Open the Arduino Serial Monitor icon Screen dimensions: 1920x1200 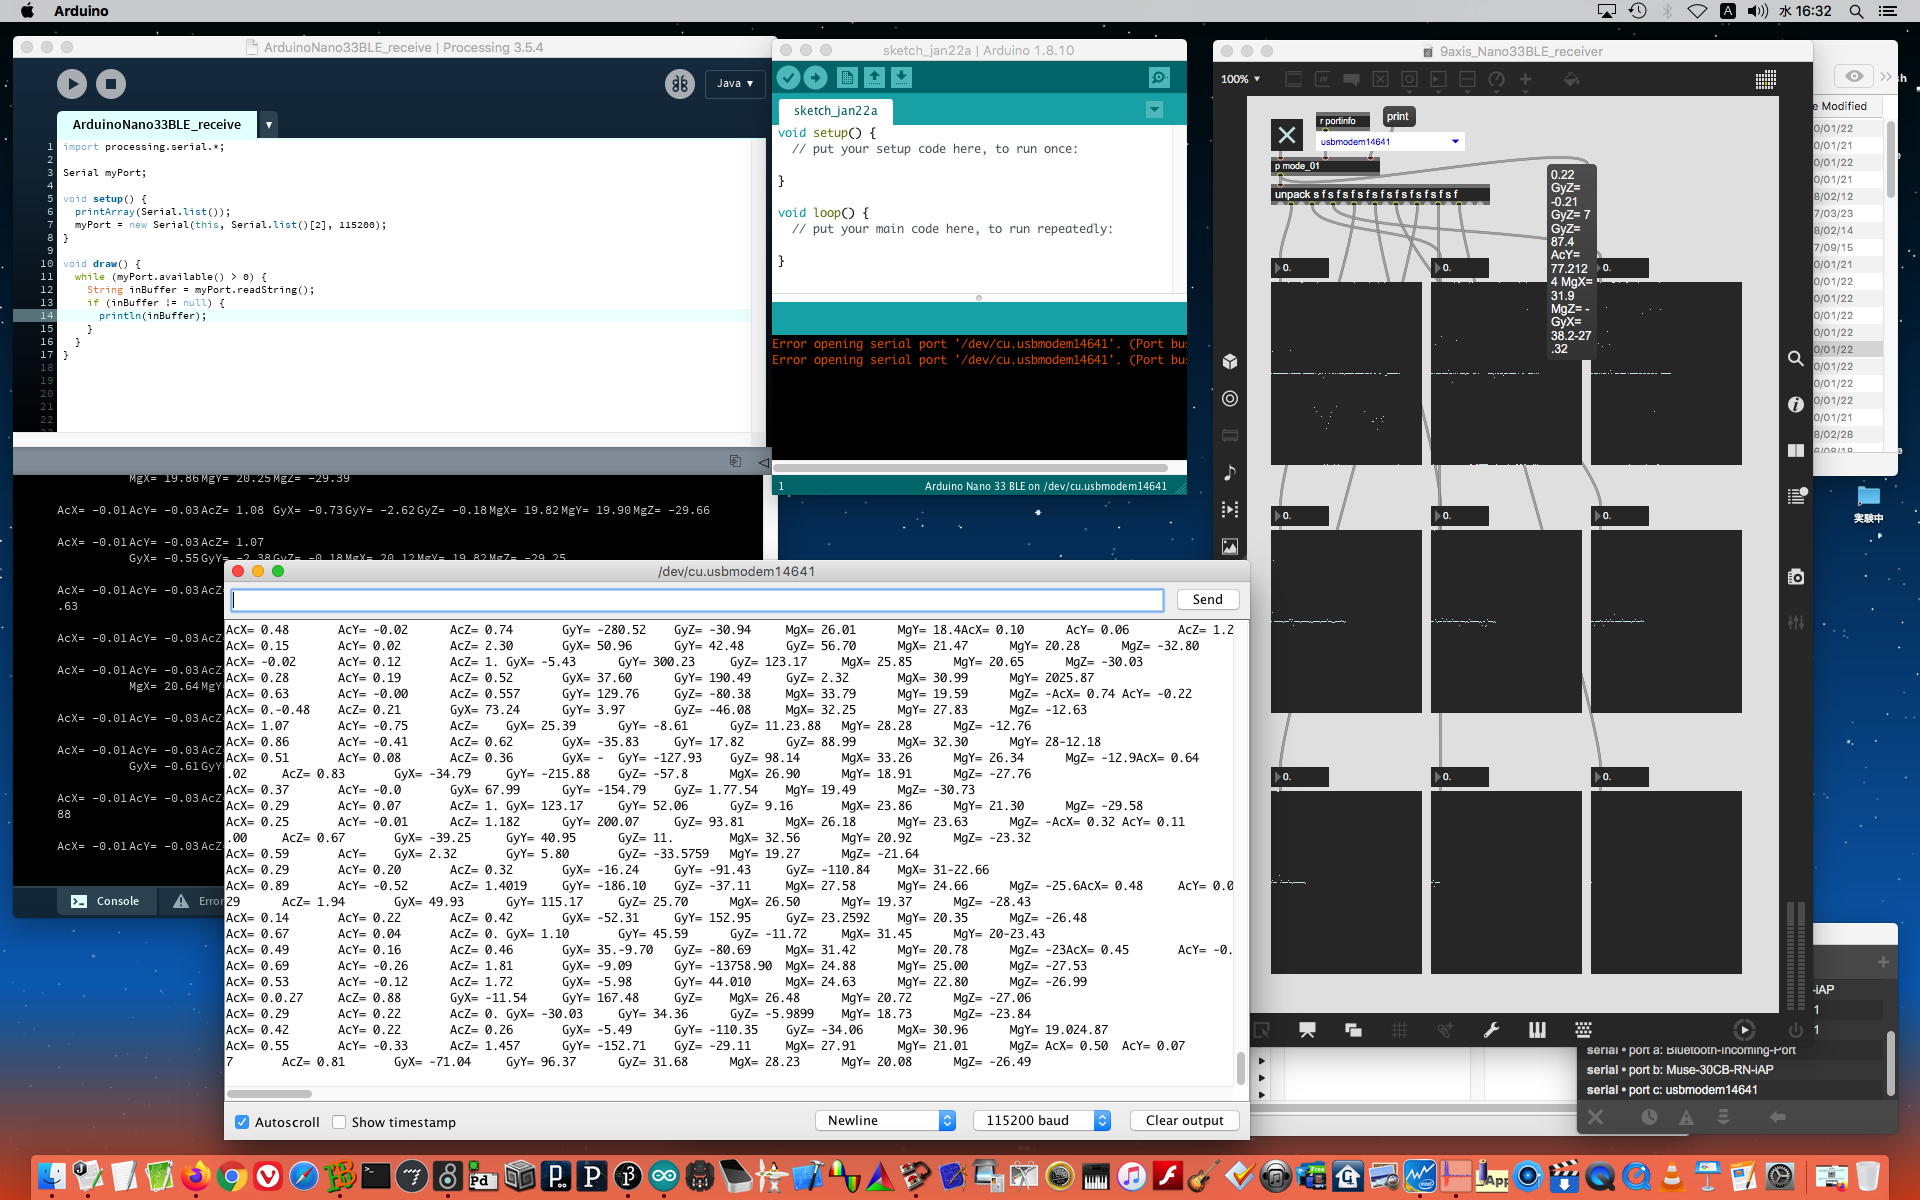[1158, 77]
